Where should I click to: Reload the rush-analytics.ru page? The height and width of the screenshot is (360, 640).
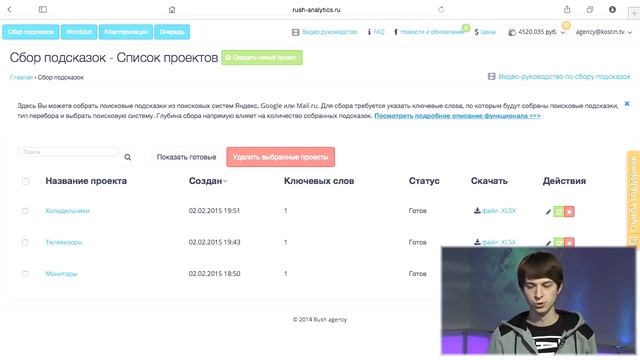[441, 9]
